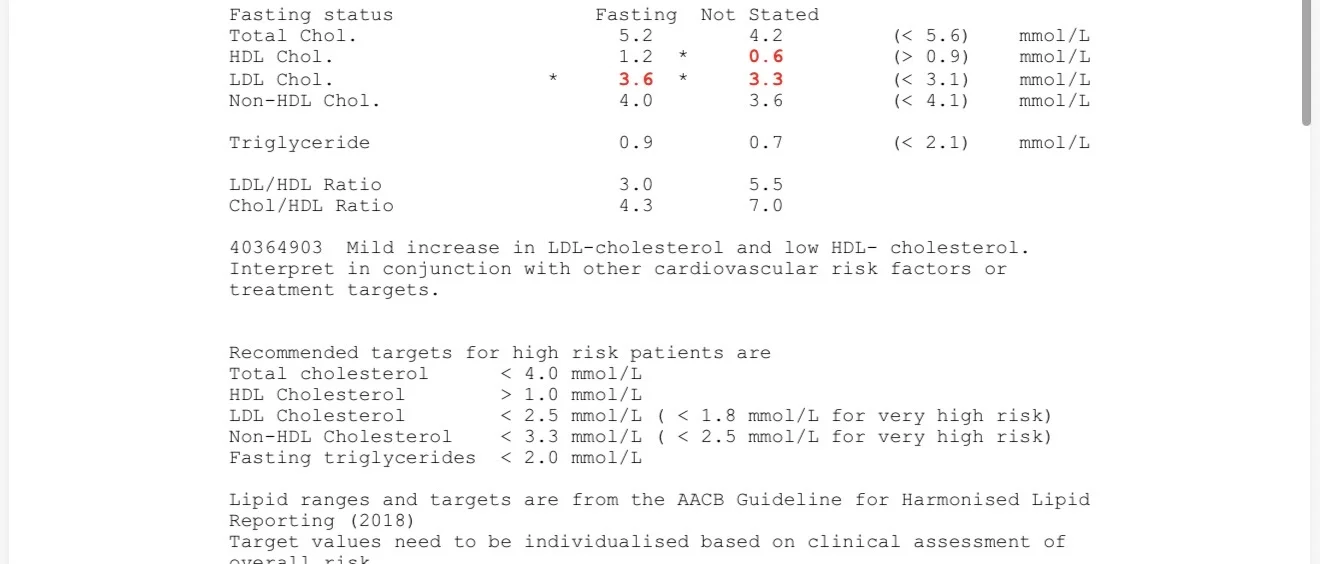Click the Not Stated column header
Image resolution: width=1320 pixels, height=564 pixels.
pos(760,15)
